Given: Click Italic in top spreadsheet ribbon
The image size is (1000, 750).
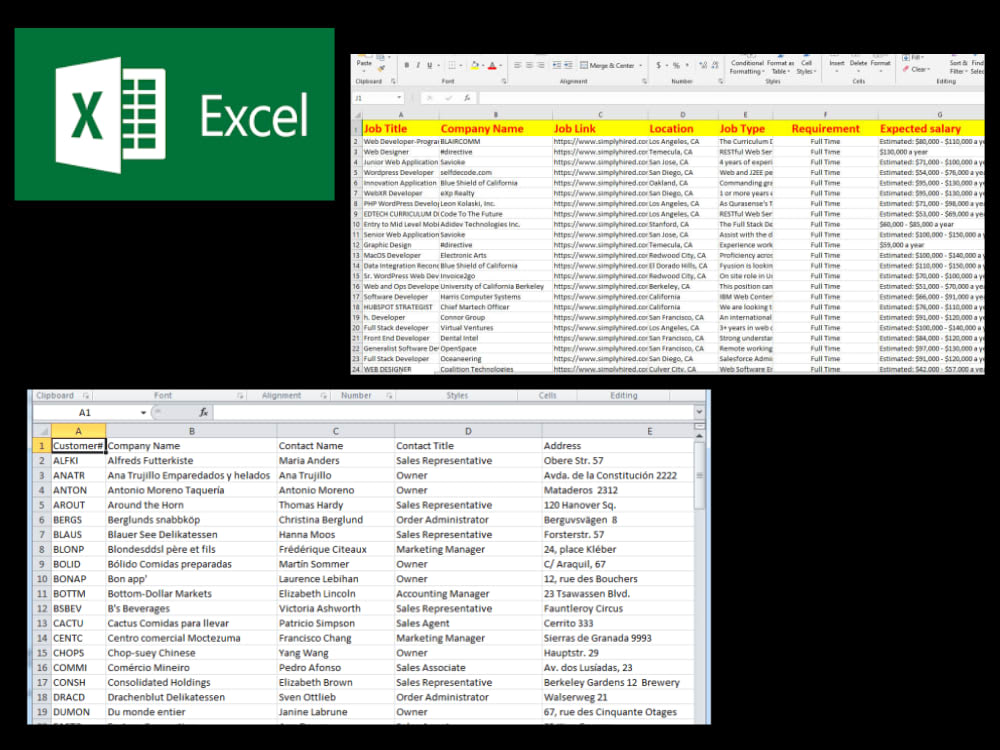Looking at the screenshot, I should pos(418,65).
